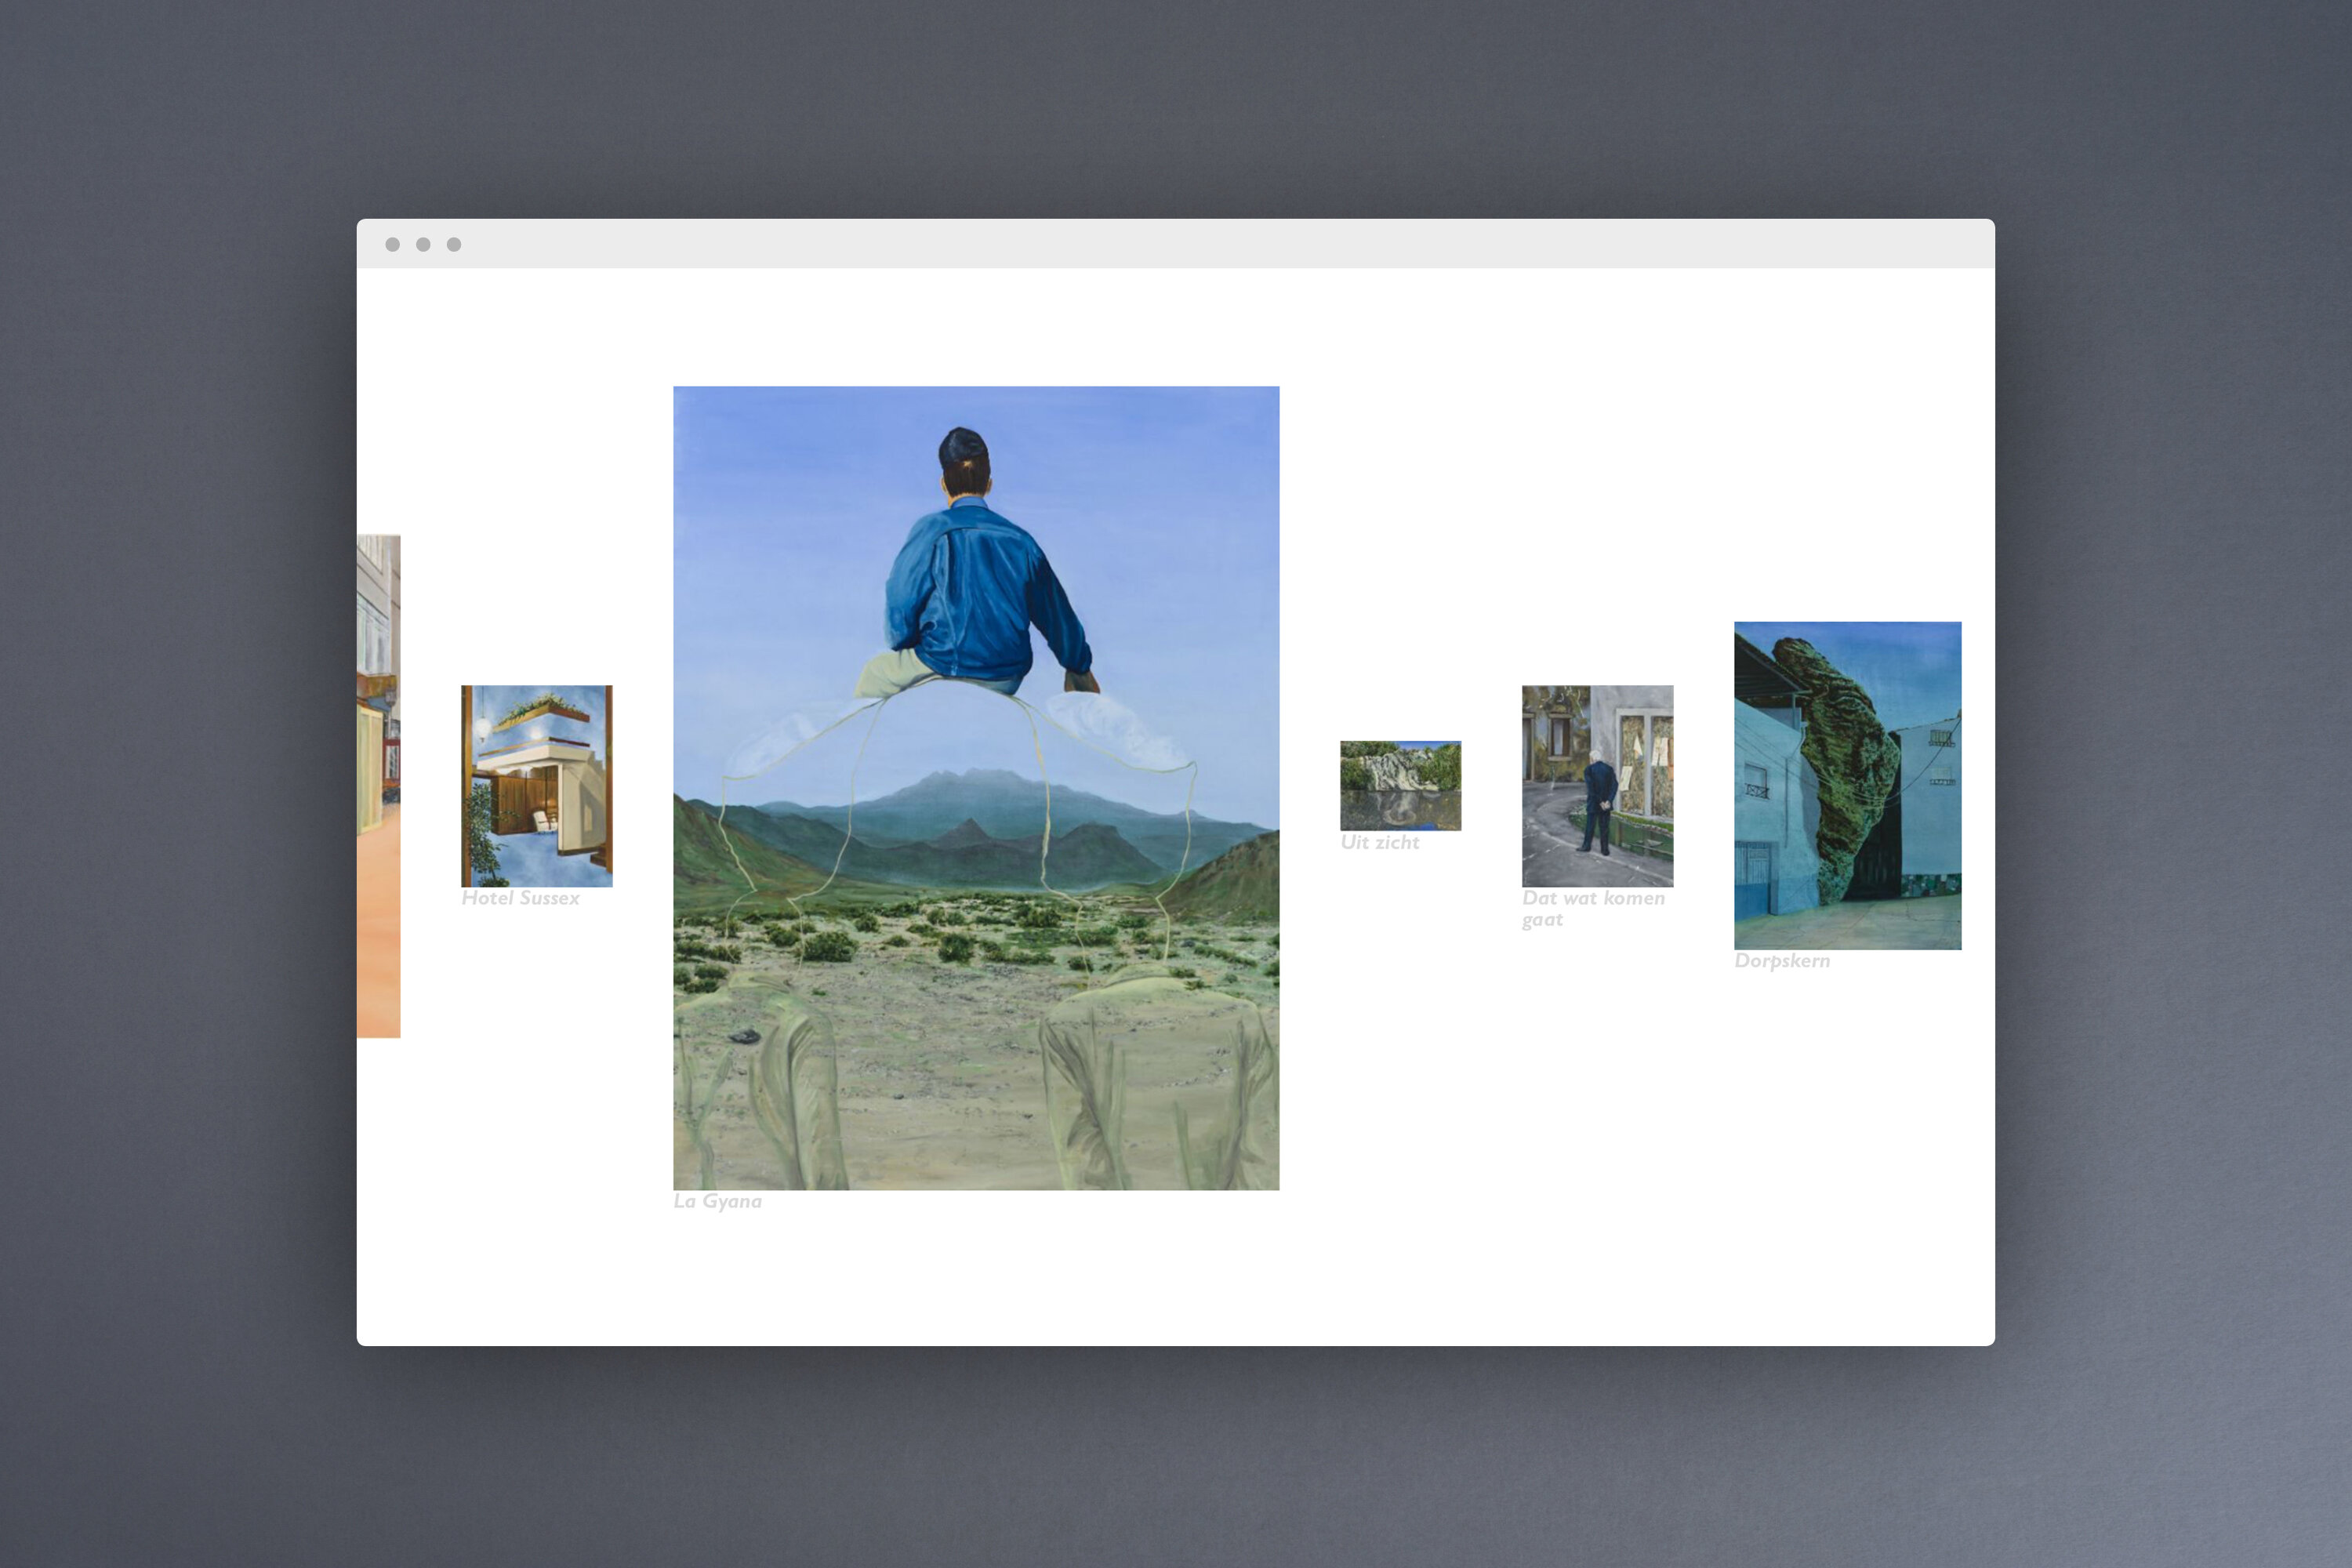The height and width of the screenshot is (1568, 2352).
Task: Open the Hotel Sussex painting thumbnail
Action: pos(537,786)
